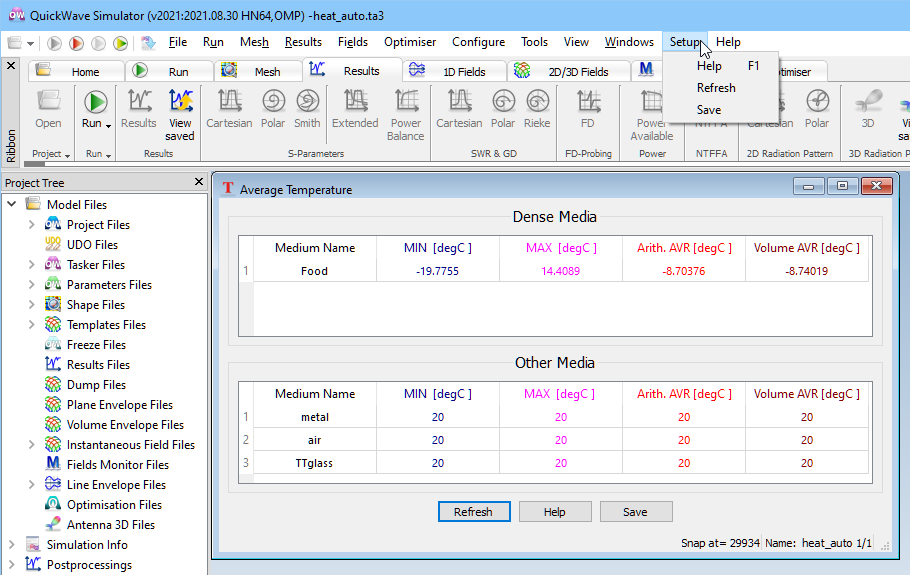Close the Project Tree panel
This screenshot has width=910, height=575.
[x=199, y=182]
